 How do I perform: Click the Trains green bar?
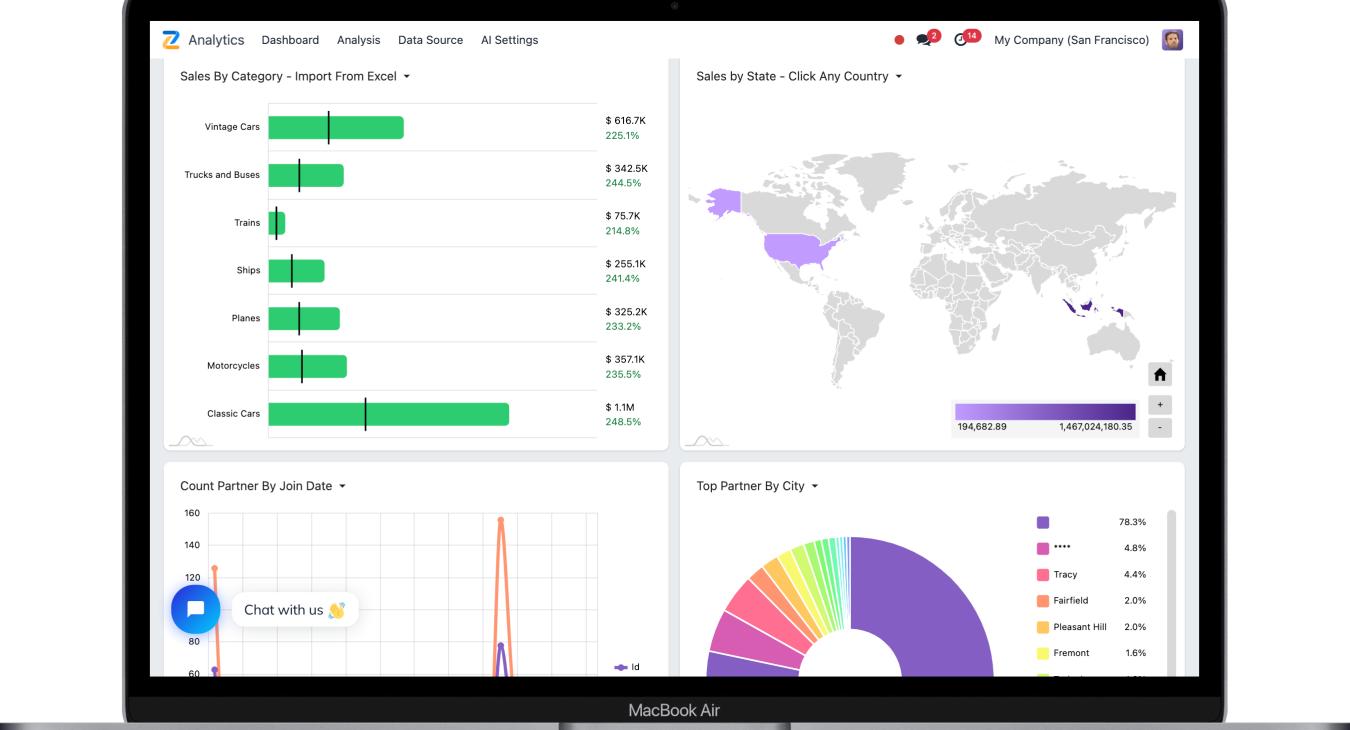[277, 223]
